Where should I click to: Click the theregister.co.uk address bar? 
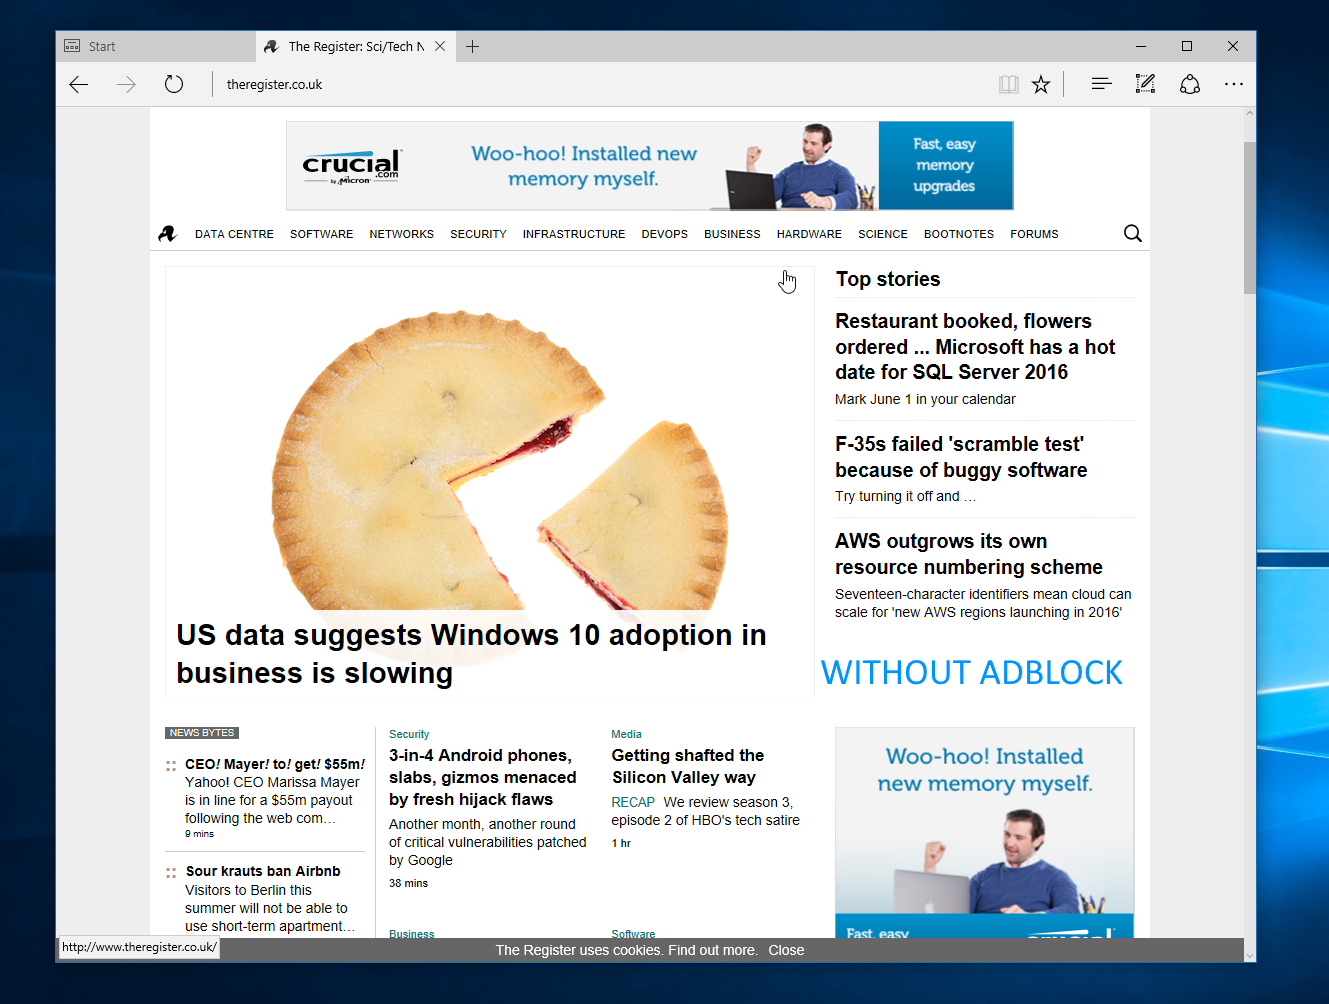pyautogui.click(x=600, y=85)
